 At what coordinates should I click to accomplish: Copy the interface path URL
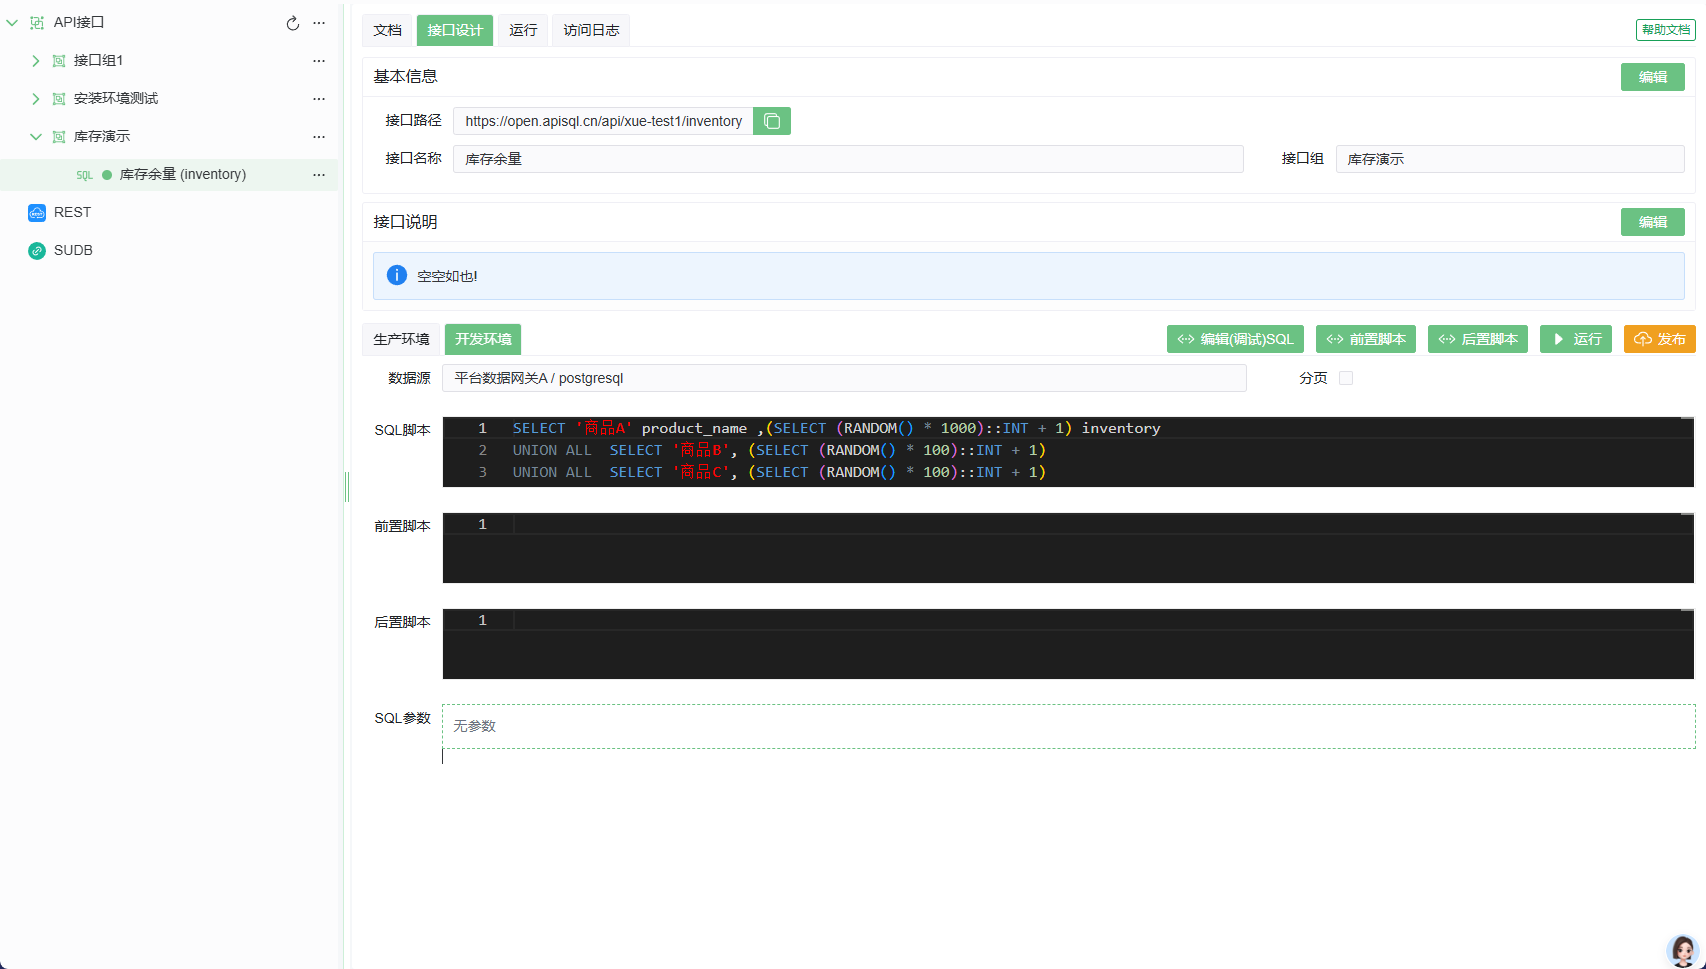pyautogui.click(x=772, y=121)
